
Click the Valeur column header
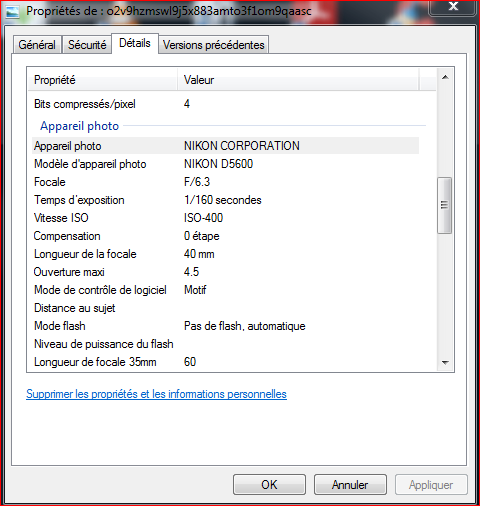pos(298,80)
